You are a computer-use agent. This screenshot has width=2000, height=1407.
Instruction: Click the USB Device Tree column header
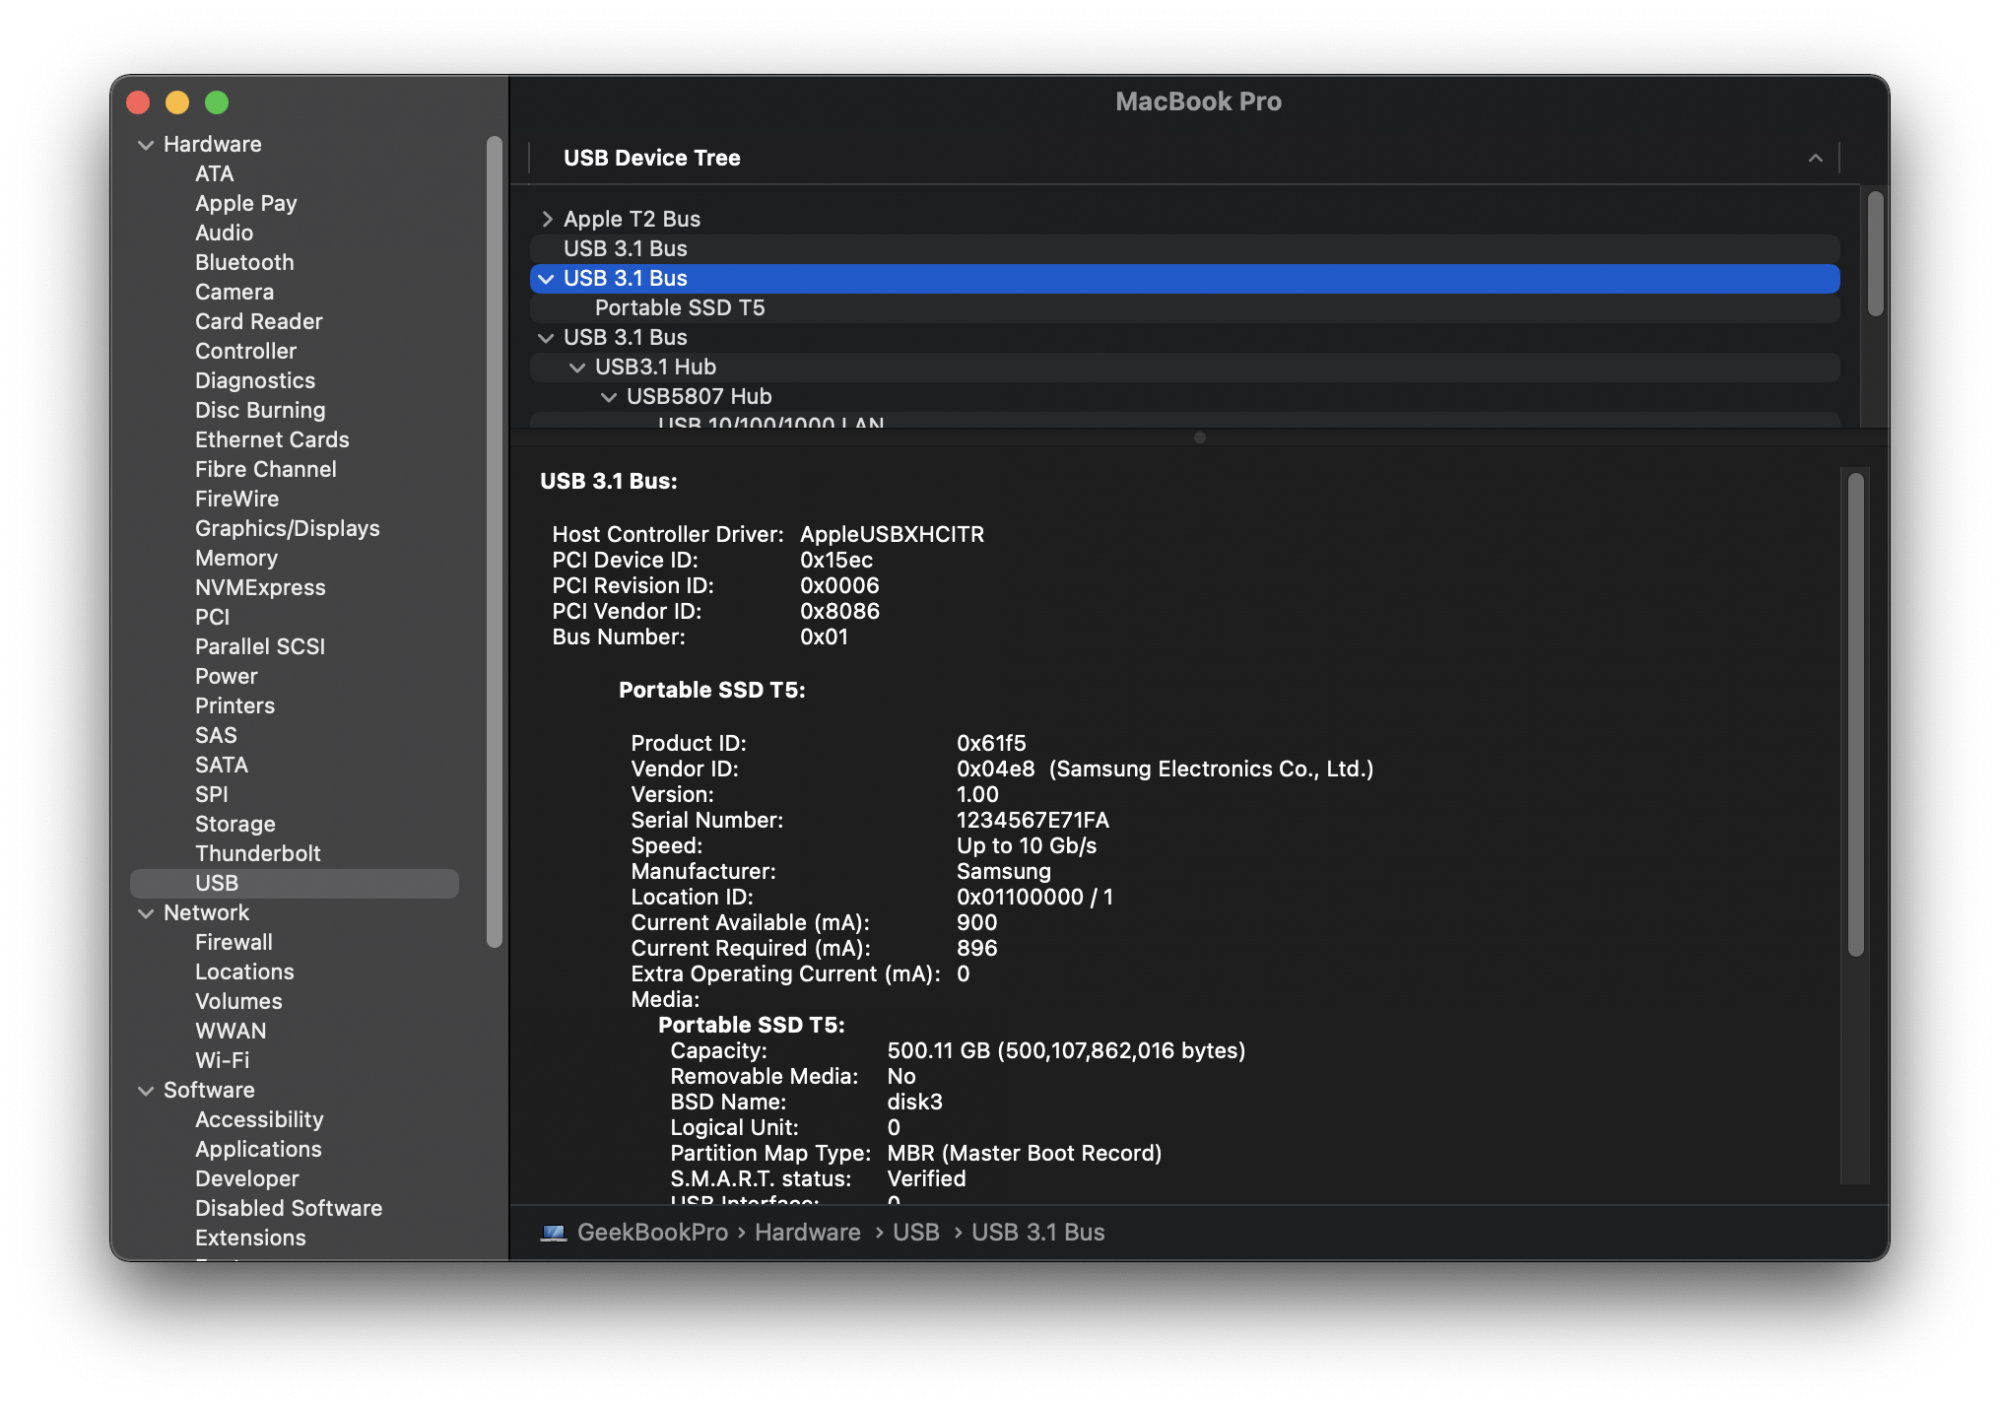tap(651, 158)
